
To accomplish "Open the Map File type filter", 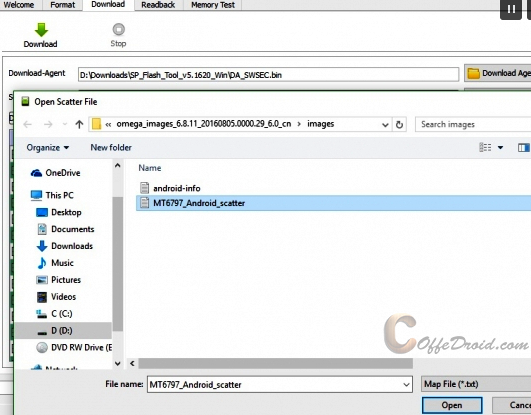I will pyautogui.click(x=476, y=384).
